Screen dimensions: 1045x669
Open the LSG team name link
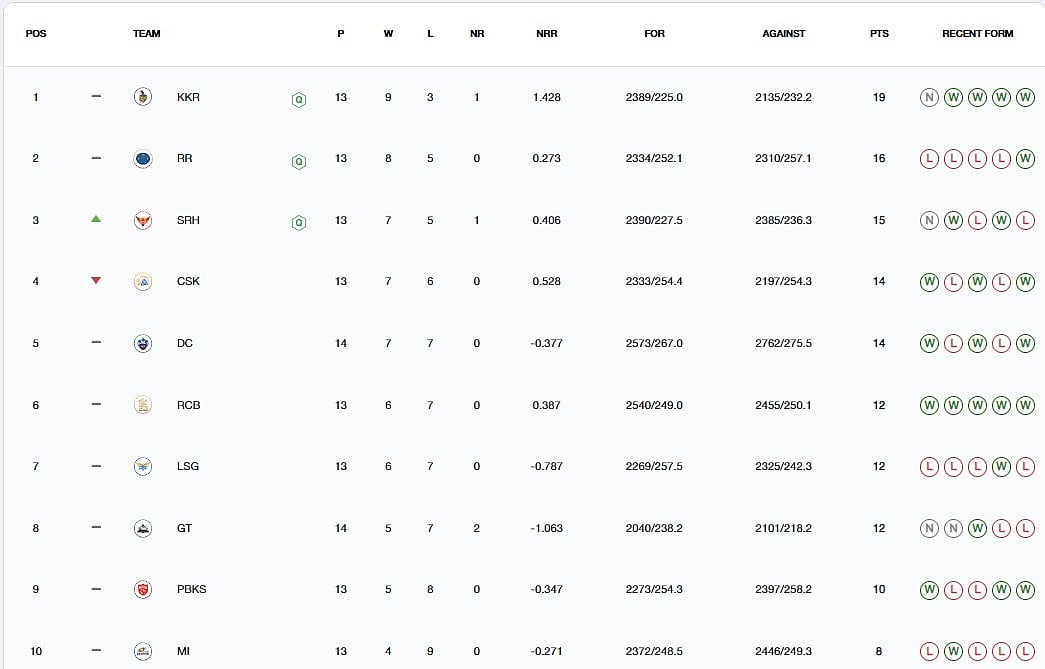tap(187, 466)
